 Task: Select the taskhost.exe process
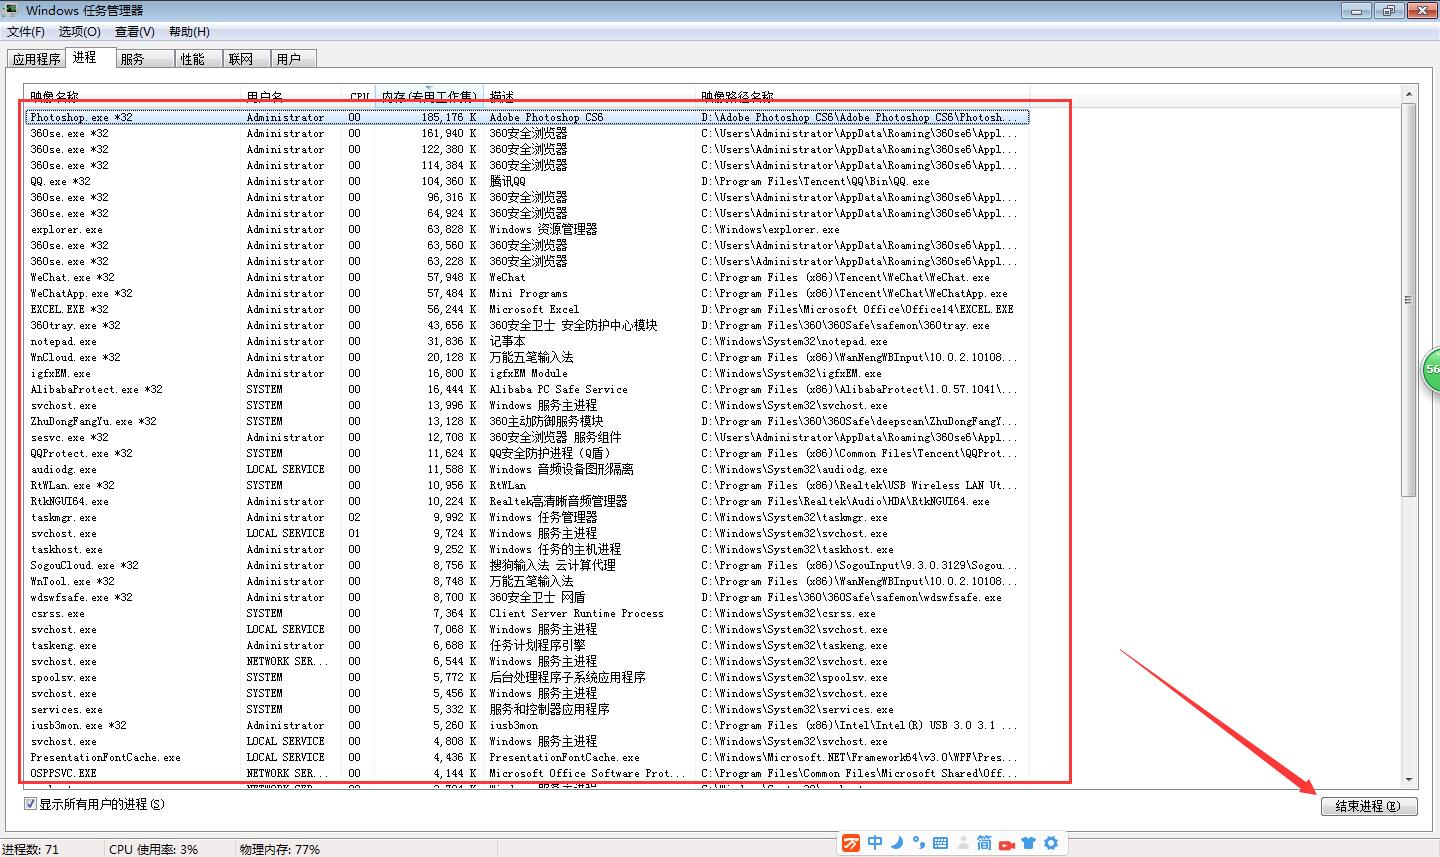point(526,549)
